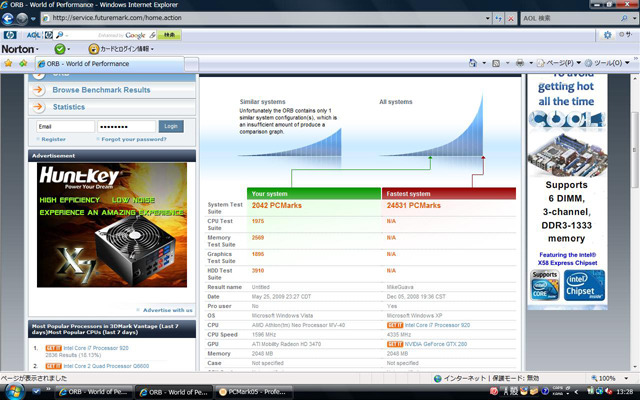
Task: Switch to the second ORB taskbar window
Action: coord(174,392)
